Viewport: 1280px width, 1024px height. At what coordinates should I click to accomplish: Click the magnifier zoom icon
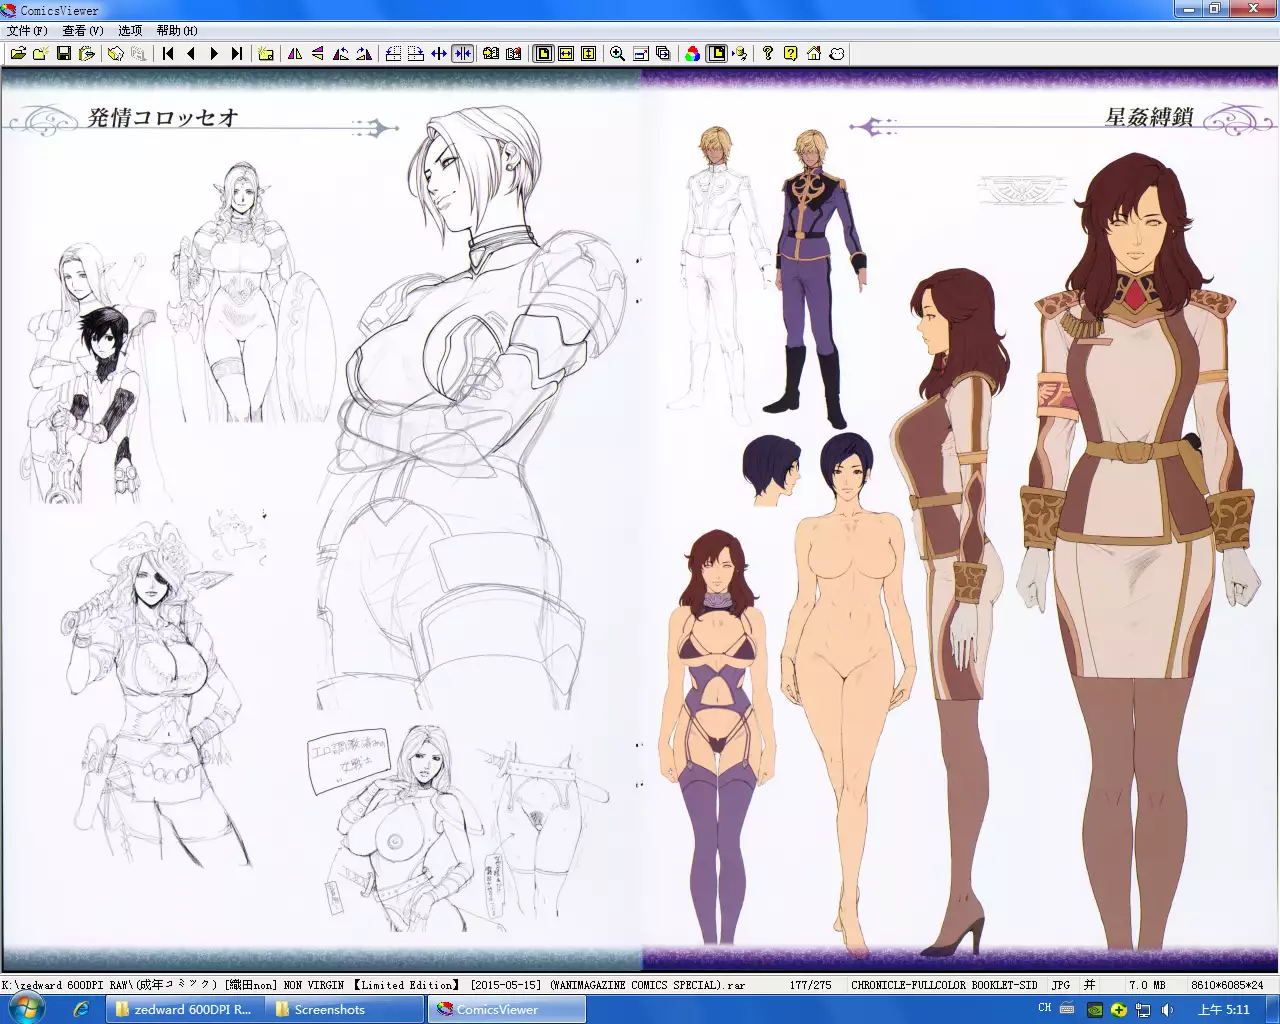tap(618, 54)
